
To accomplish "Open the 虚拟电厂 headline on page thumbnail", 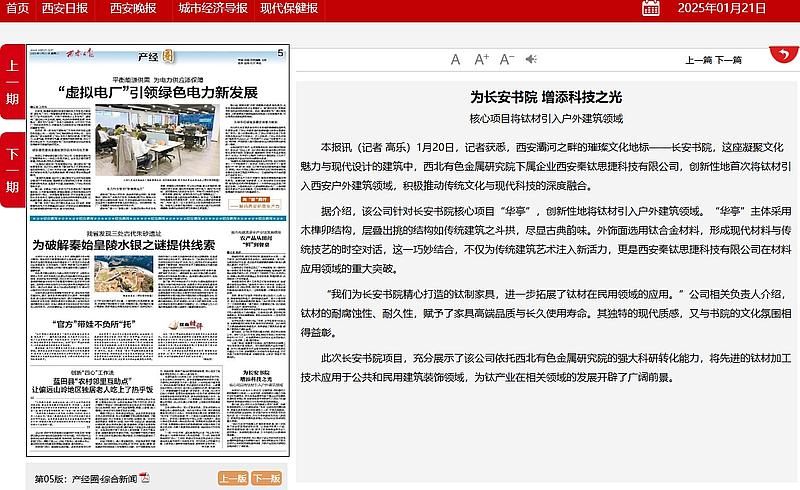I will pos(158,92).
